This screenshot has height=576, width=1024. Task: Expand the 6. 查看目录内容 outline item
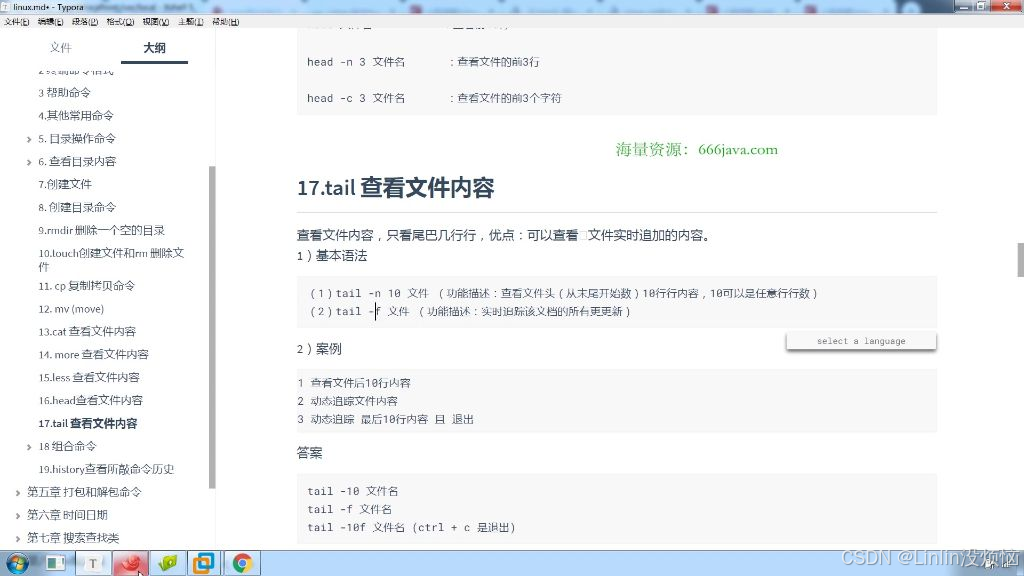[x=29, y=162]
